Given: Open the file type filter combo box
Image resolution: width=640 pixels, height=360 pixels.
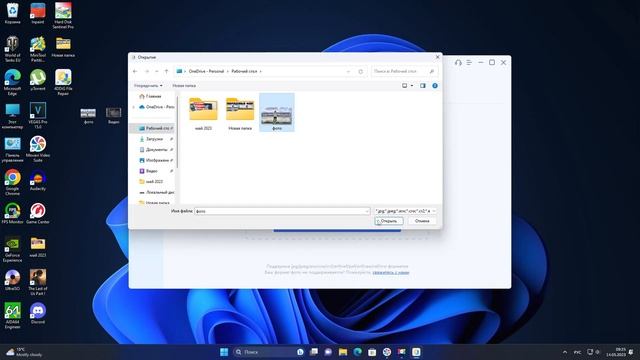Looking at the screenshot, I should [405, 211].
